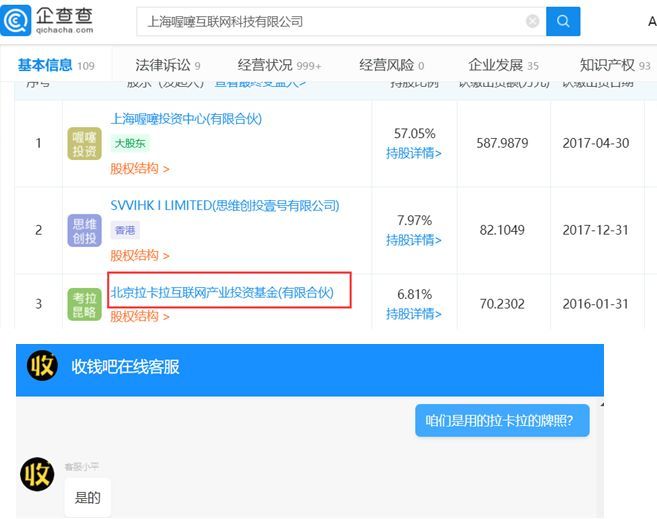Switch to 基本信息 tab
The image size is (657, 519).
click(x=56, y=65)
